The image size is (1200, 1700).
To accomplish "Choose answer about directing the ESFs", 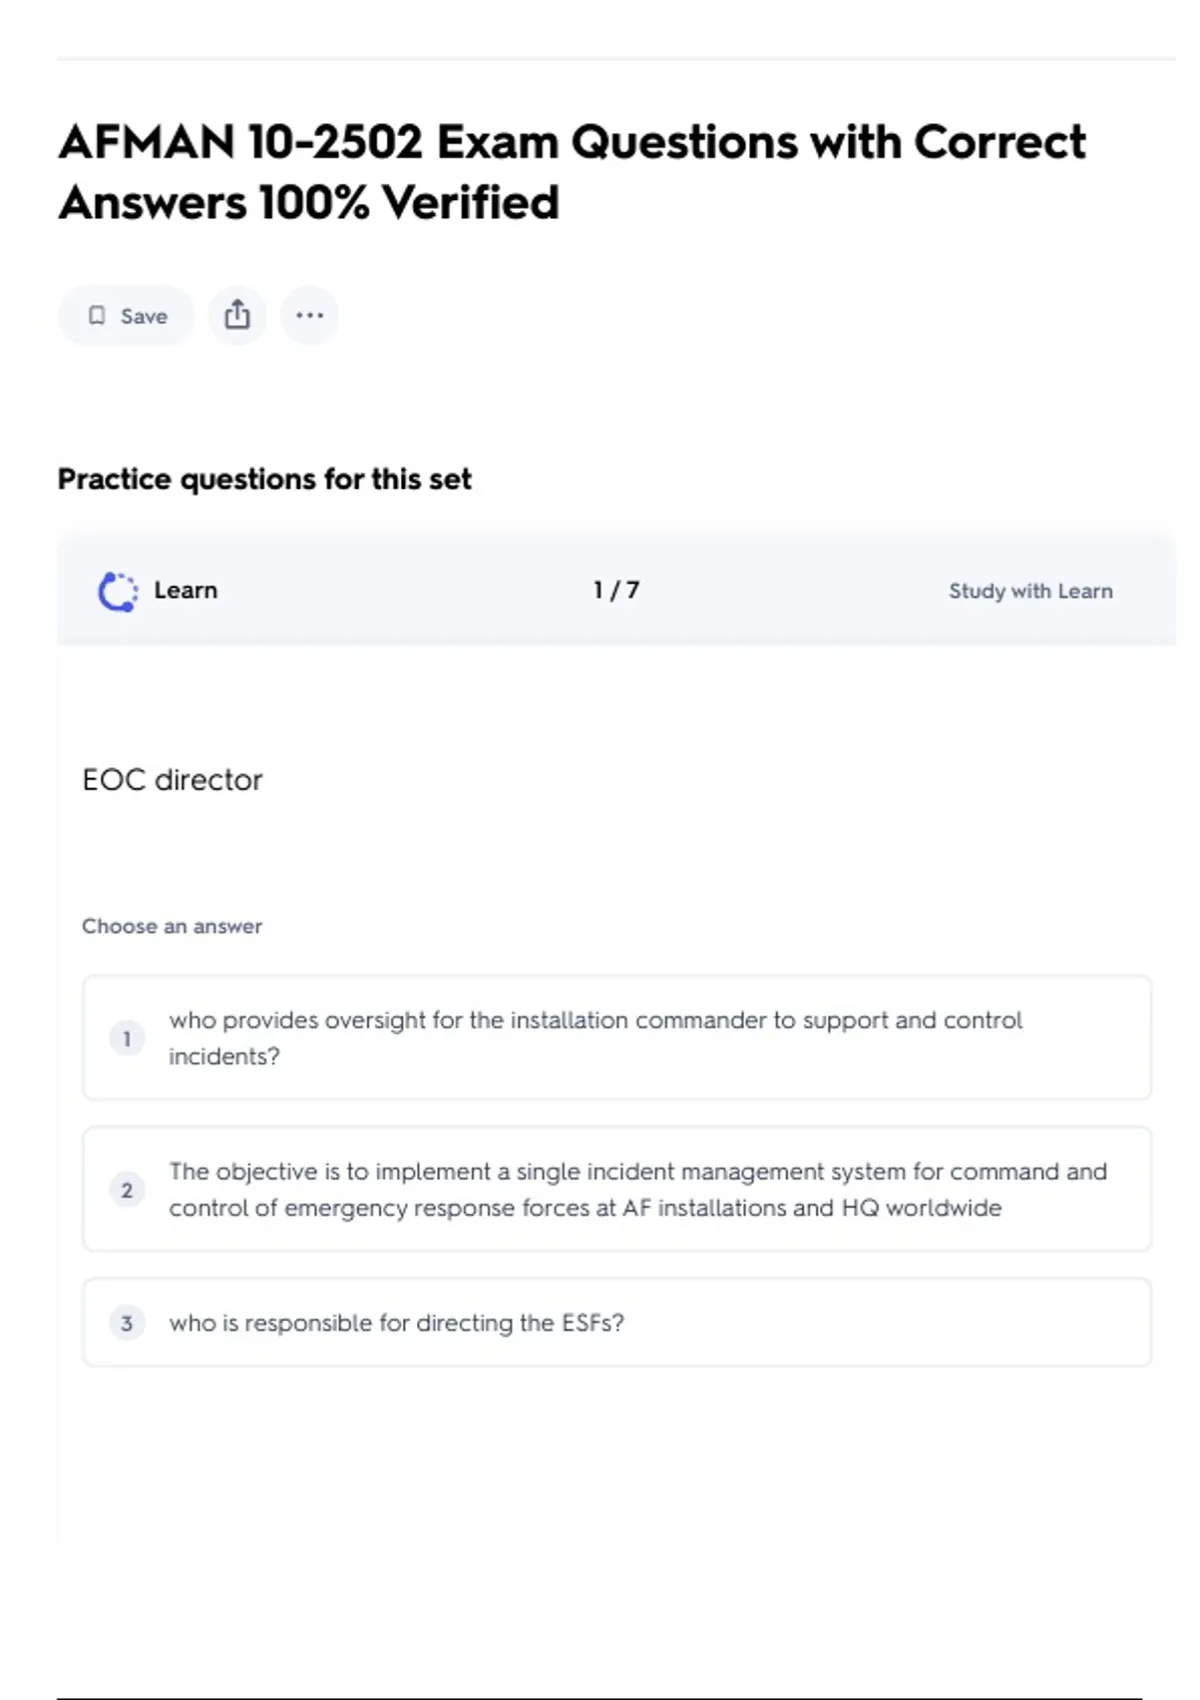I will pyautogui.click(x=397, y=1323).
